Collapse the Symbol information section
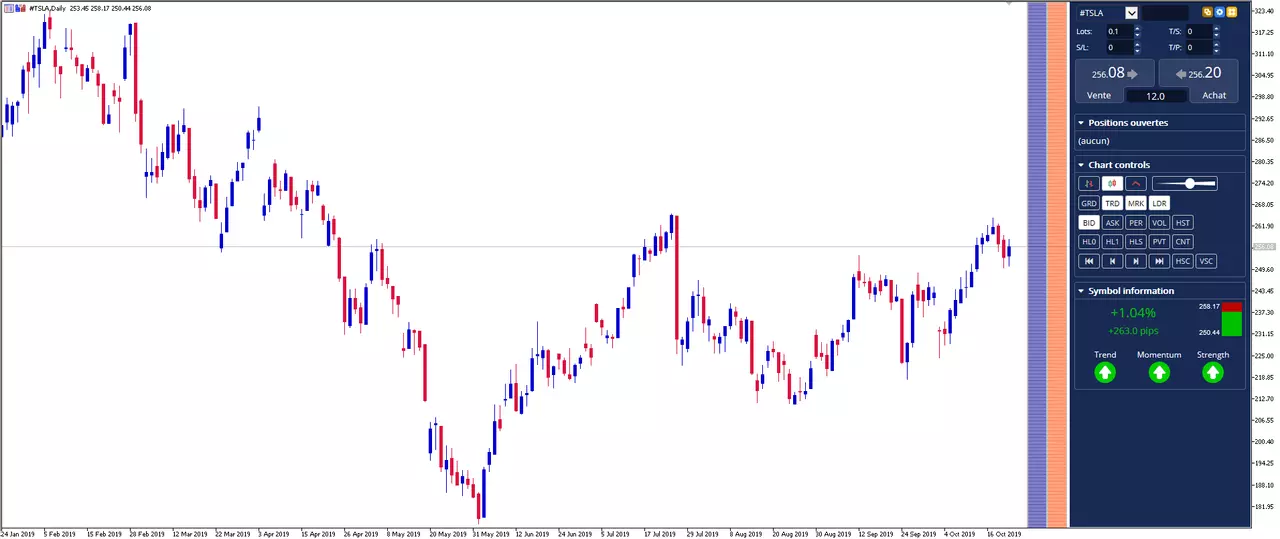Image resolution: width=1280 pixels, height=539 pixels. tap(1081, 291)
